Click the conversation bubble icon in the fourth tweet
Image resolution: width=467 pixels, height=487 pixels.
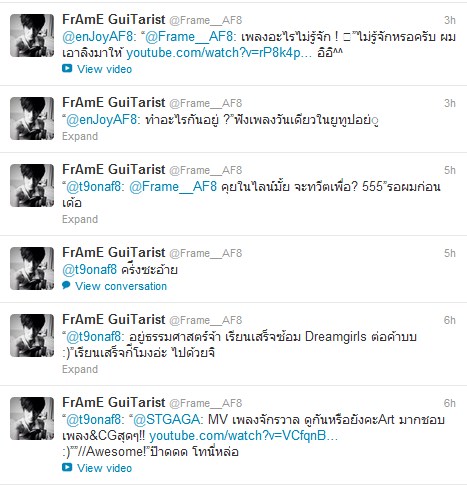66,285
